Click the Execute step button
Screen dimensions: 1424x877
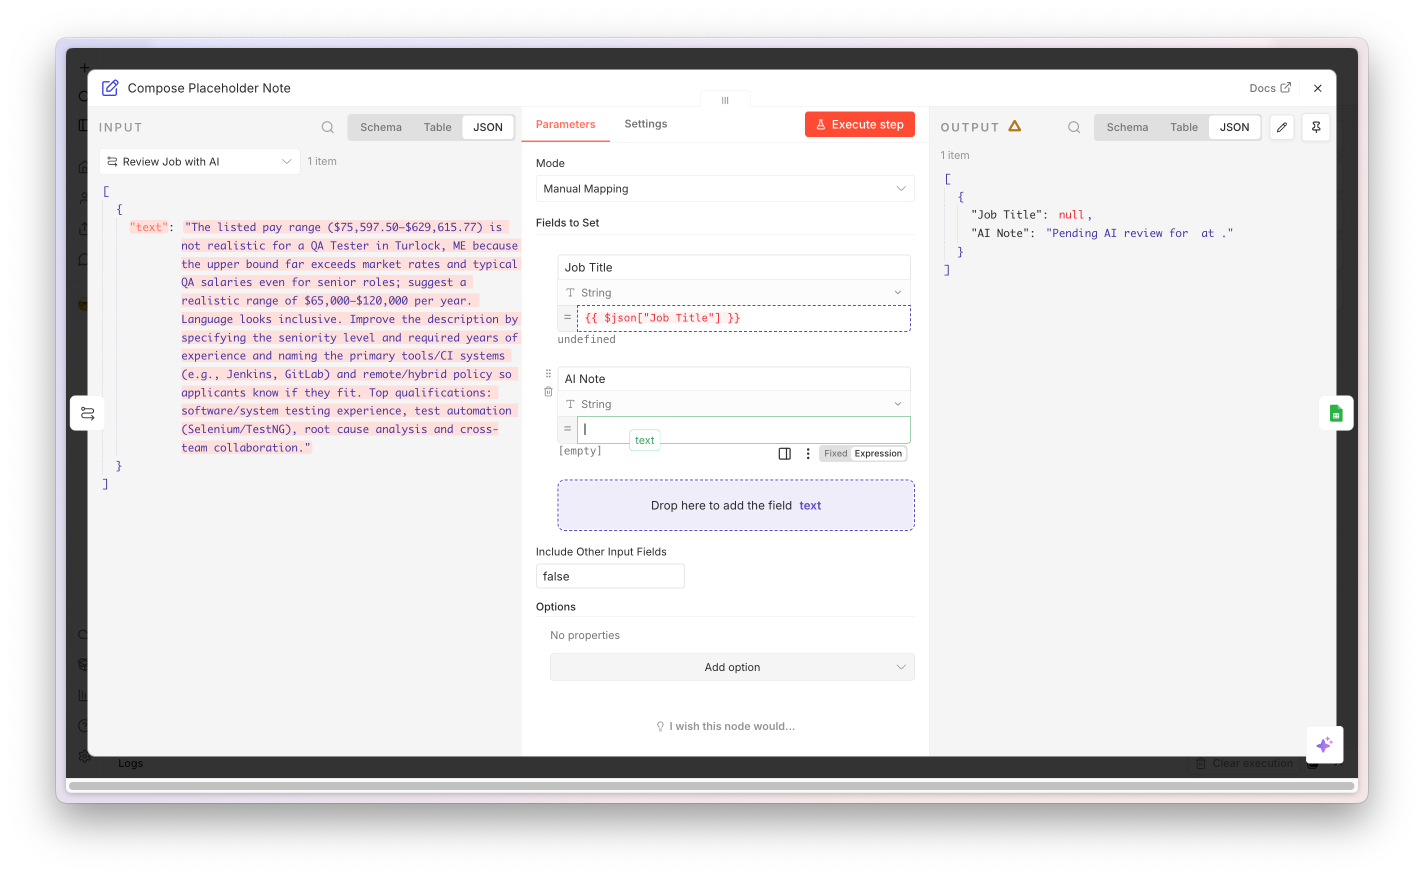860,124
